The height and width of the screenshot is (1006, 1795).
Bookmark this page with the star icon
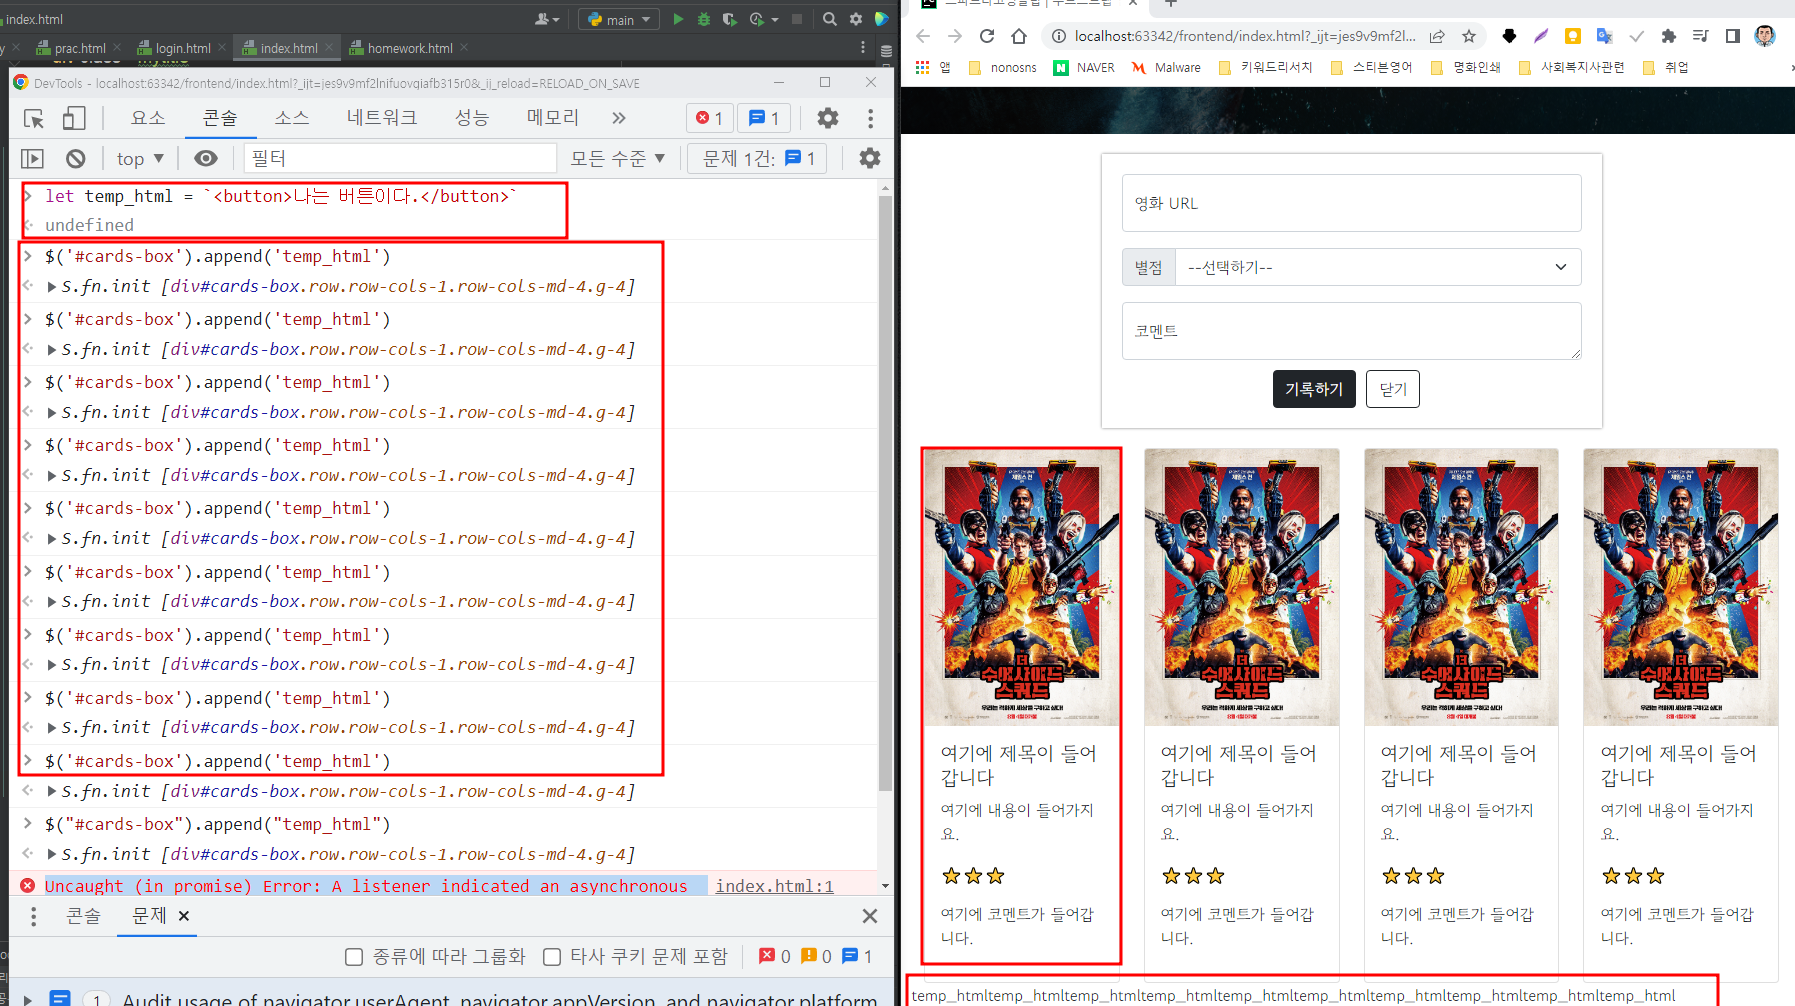(1469, 36)
